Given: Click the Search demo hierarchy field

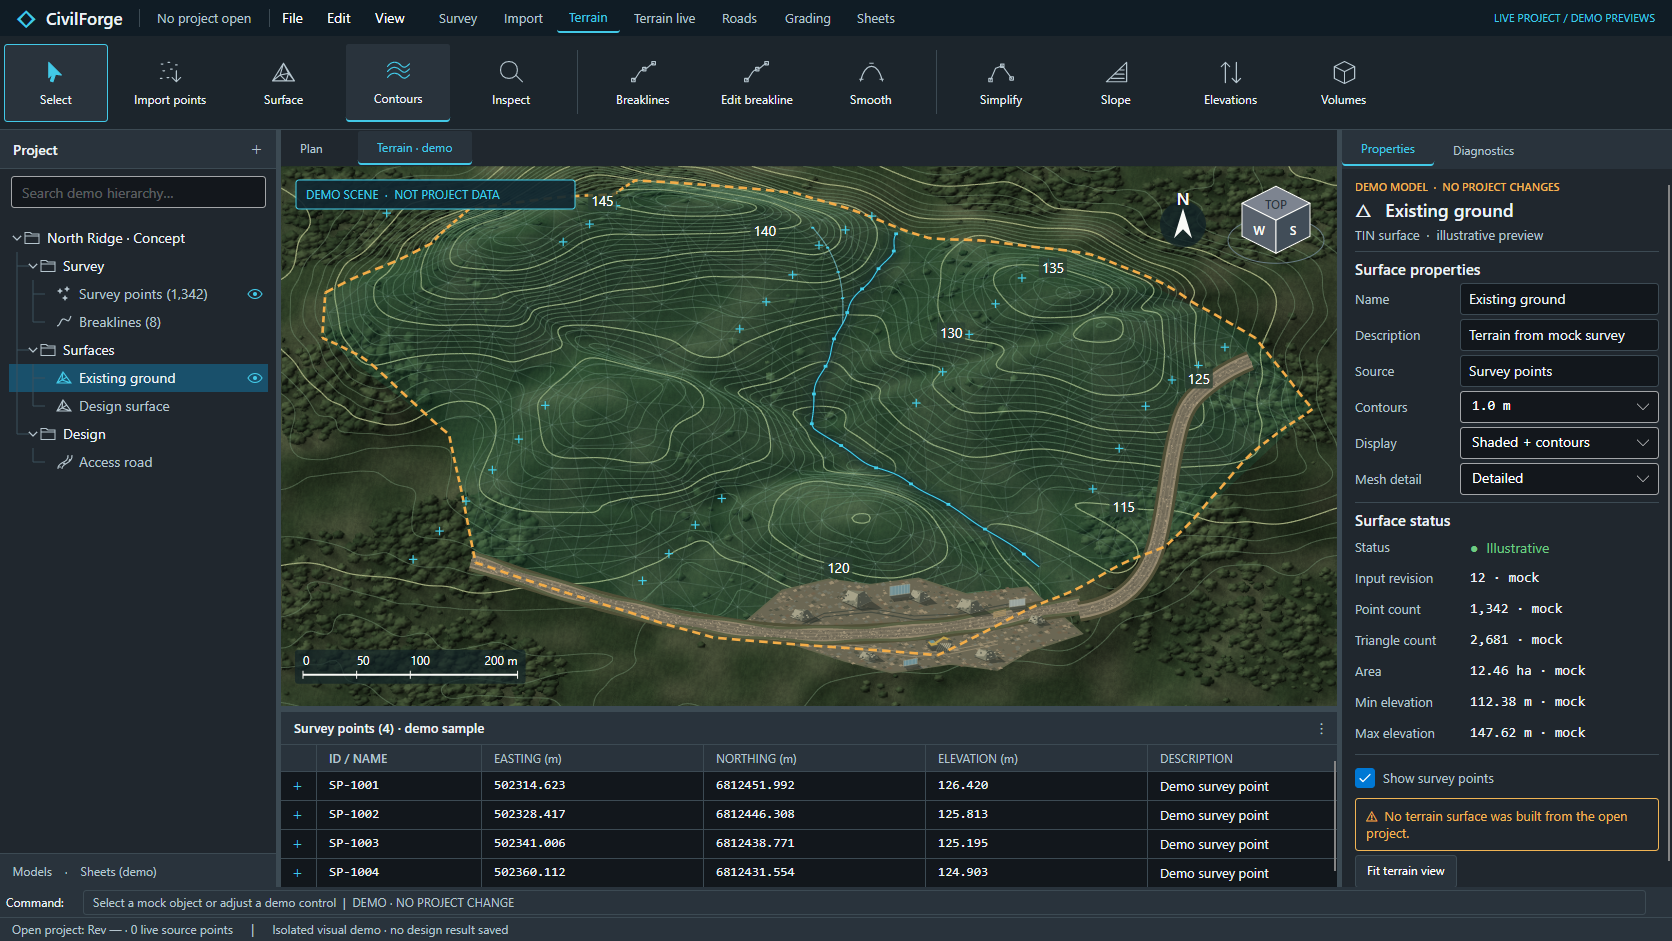Looking at the screenshot, I should pyautogui.click(x=138, y=192).
